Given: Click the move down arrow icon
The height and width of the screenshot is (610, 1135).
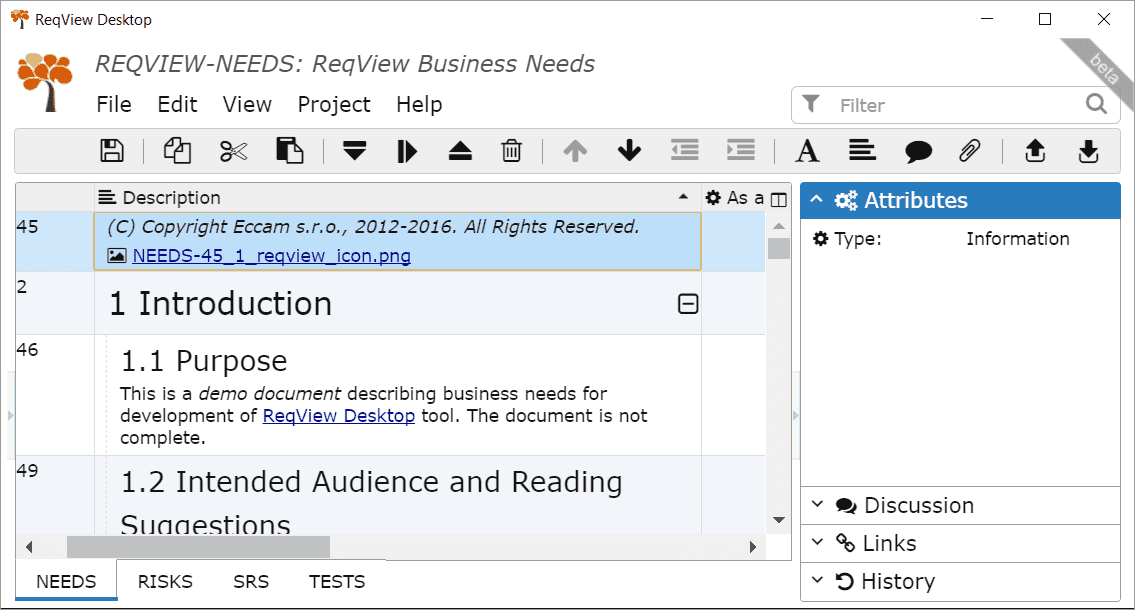Looking at the screenshot, I should (629, 151).
